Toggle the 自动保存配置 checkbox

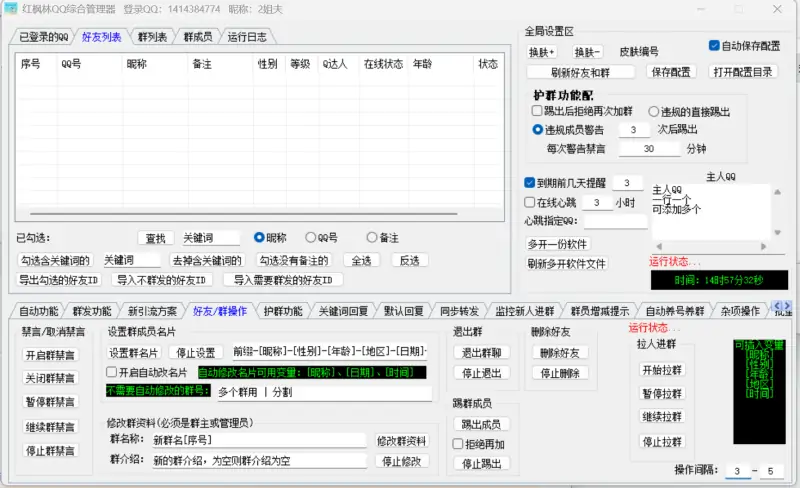pos(714,46)
